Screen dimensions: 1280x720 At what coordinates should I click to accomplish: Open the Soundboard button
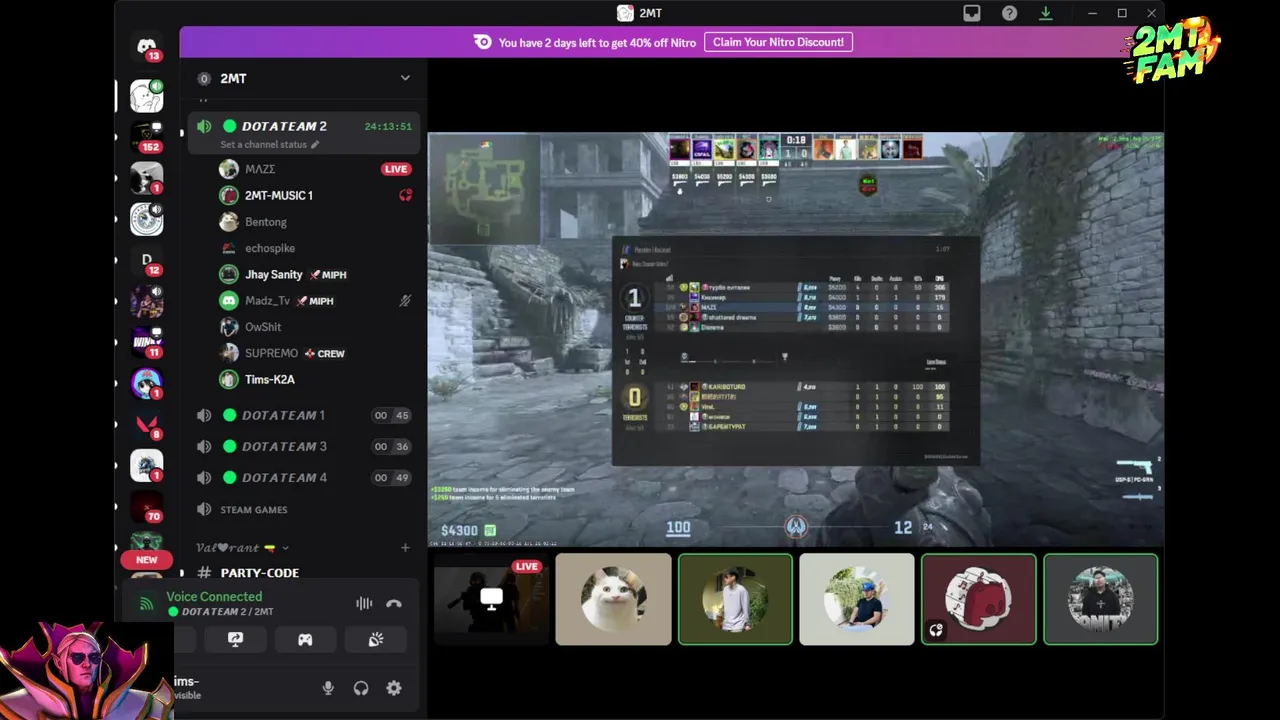pyautogui.click(x=376, y=640)
